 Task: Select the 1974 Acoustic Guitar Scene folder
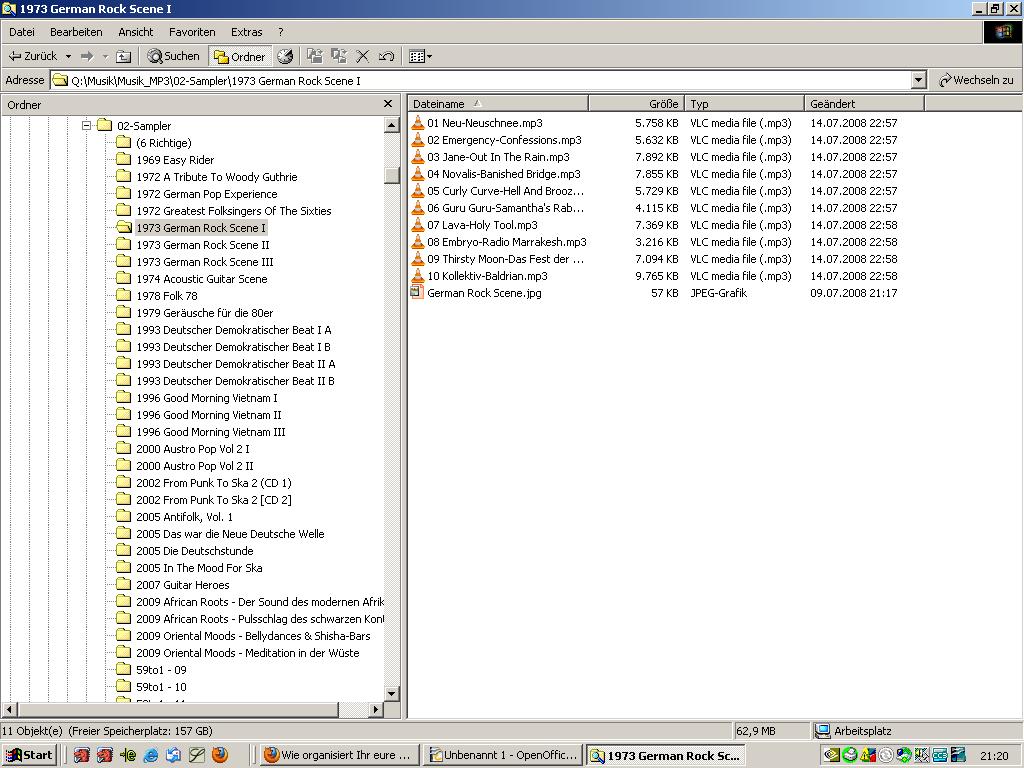tap(201, 279)
